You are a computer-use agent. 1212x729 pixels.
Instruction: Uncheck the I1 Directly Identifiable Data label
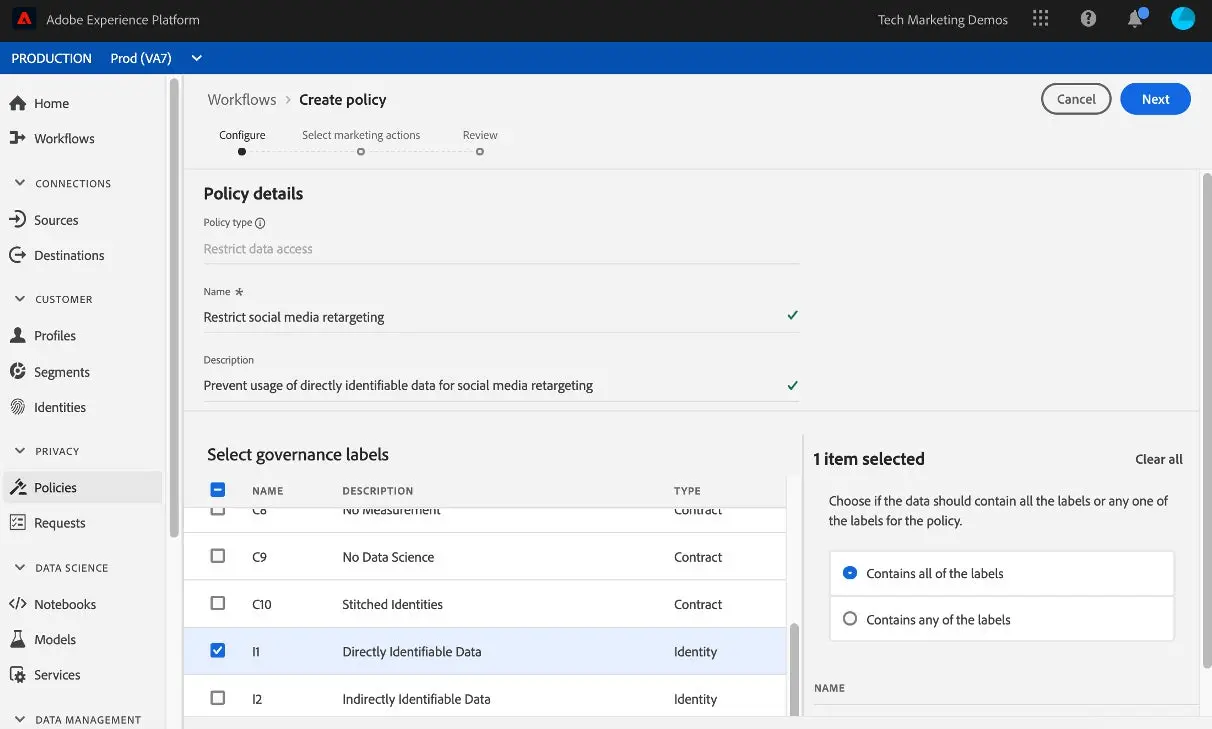coord(217,650)
